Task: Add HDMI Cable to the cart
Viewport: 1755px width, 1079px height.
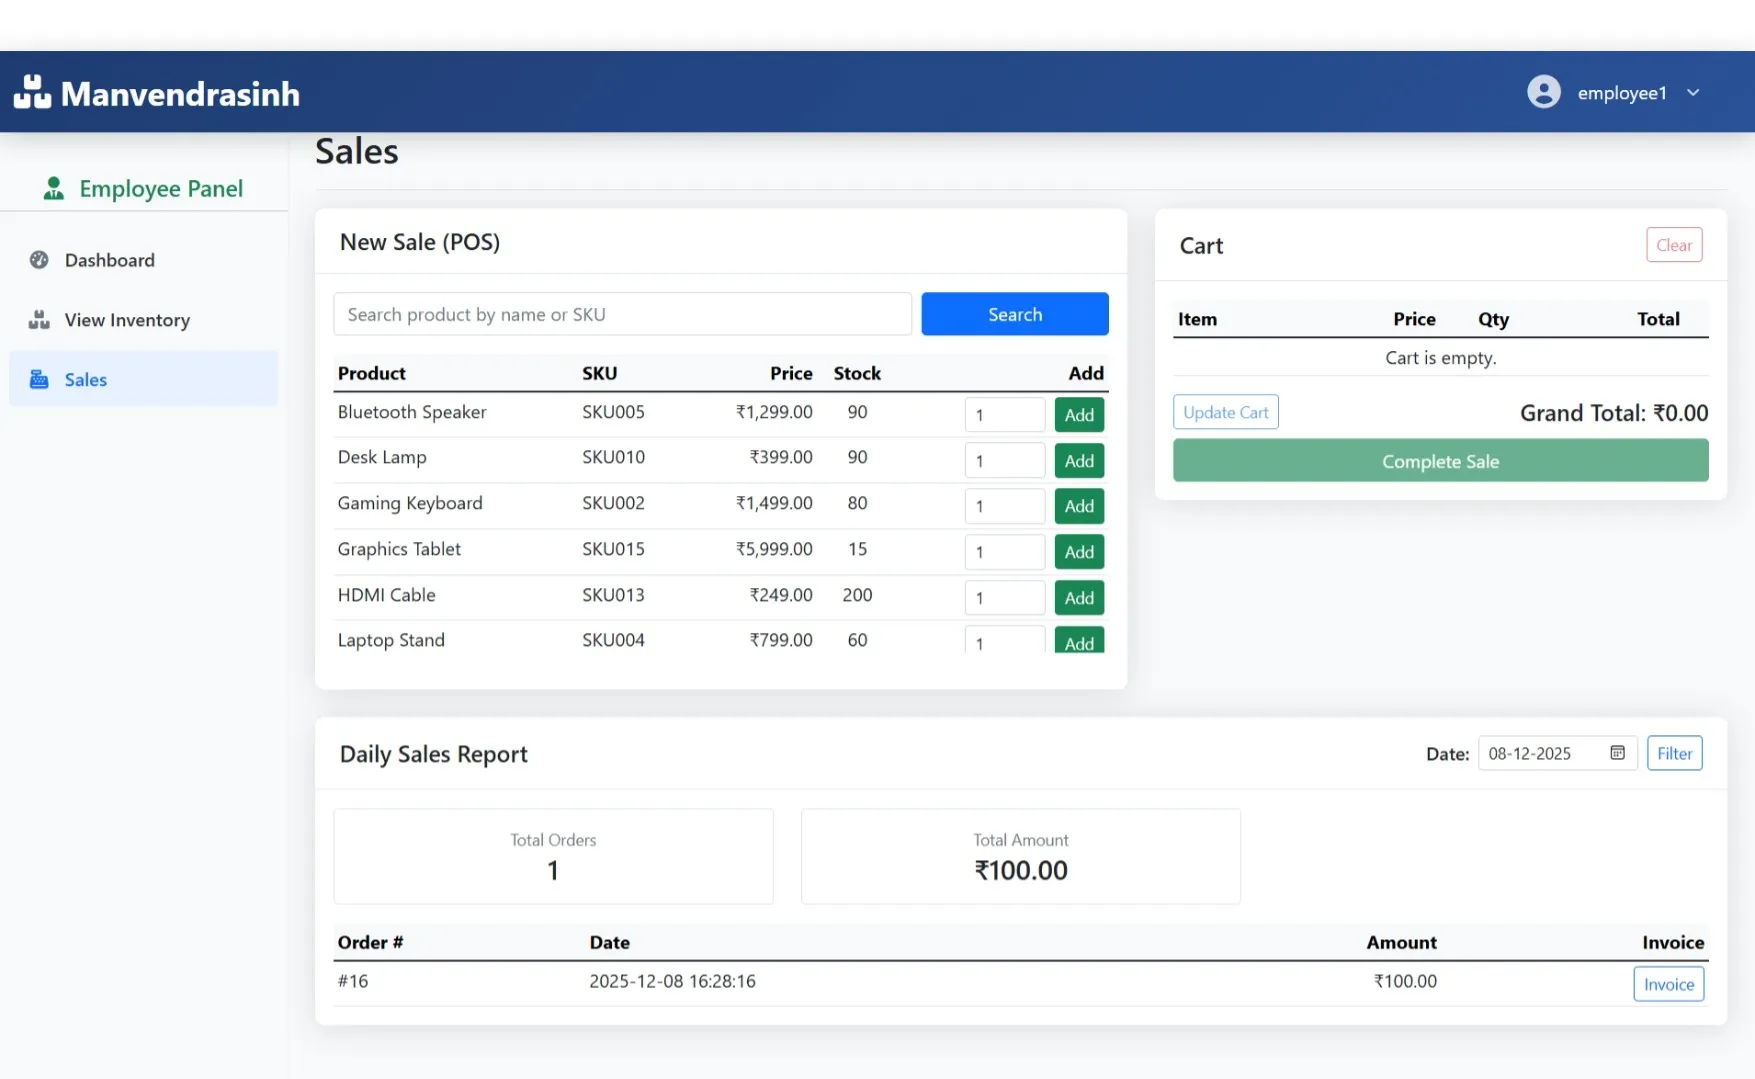Action: (1079, 597)
